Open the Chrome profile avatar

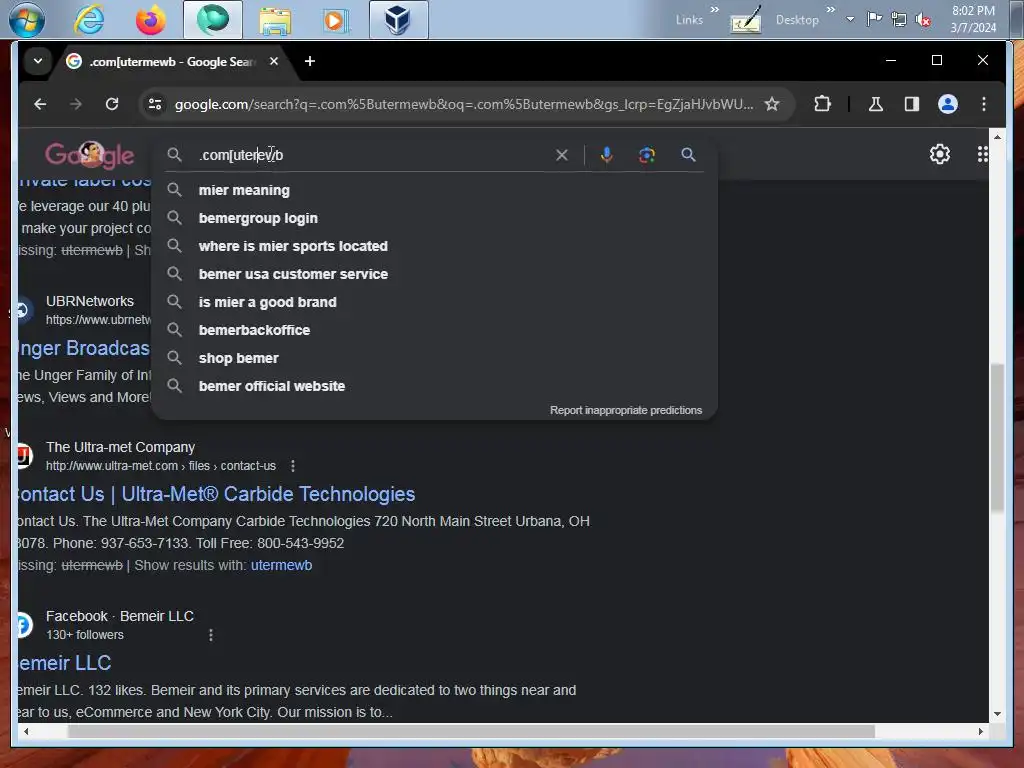pyautogui.click(x=948, y=104)
